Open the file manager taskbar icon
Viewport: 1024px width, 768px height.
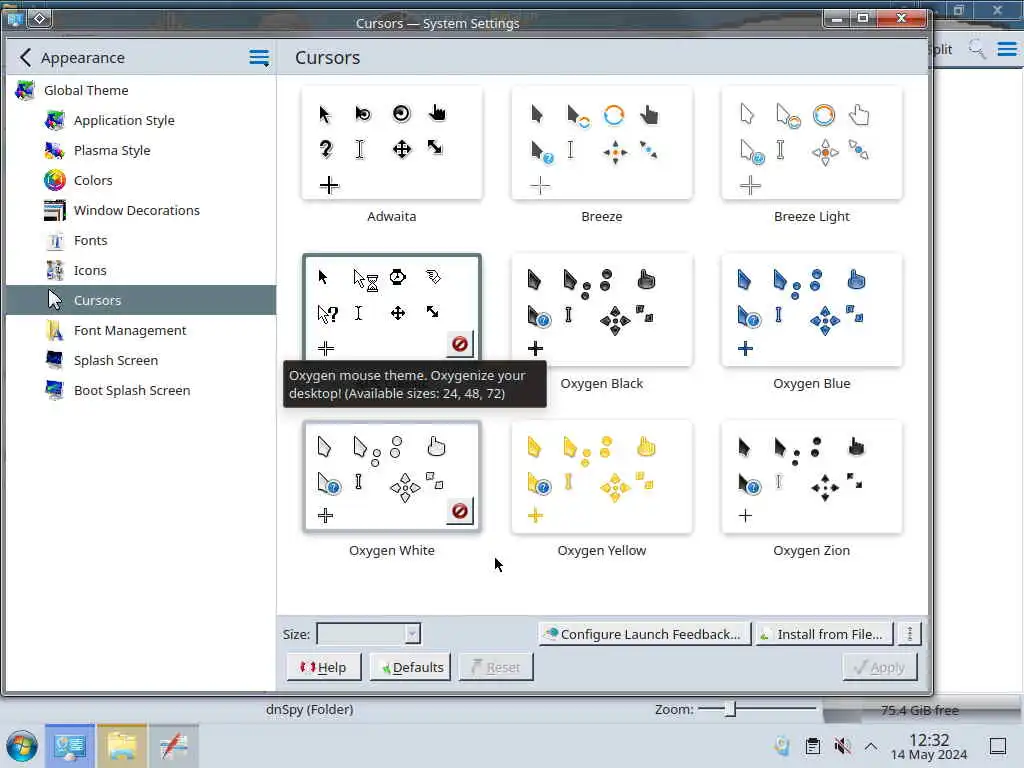pos(122,746)
